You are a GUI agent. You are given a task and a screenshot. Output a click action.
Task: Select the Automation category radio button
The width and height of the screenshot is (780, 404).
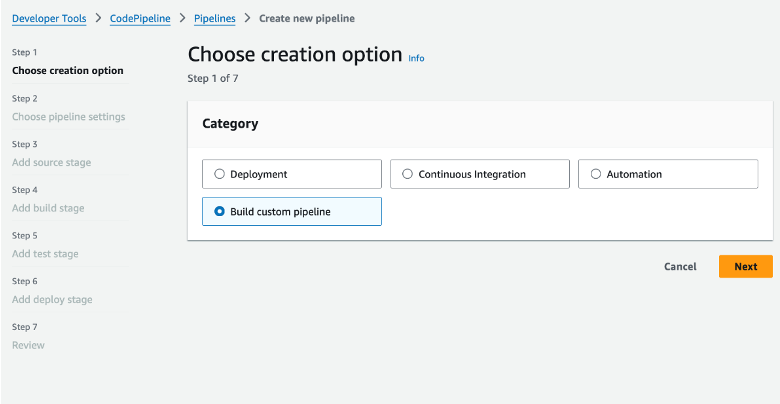point(596,174)
